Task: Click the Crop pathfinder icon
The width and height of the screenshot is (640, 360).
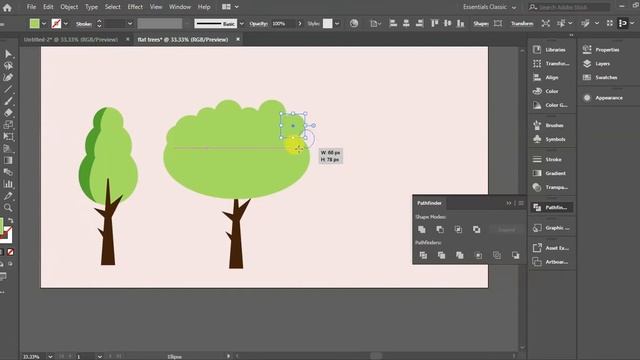Action: [478, 255]
